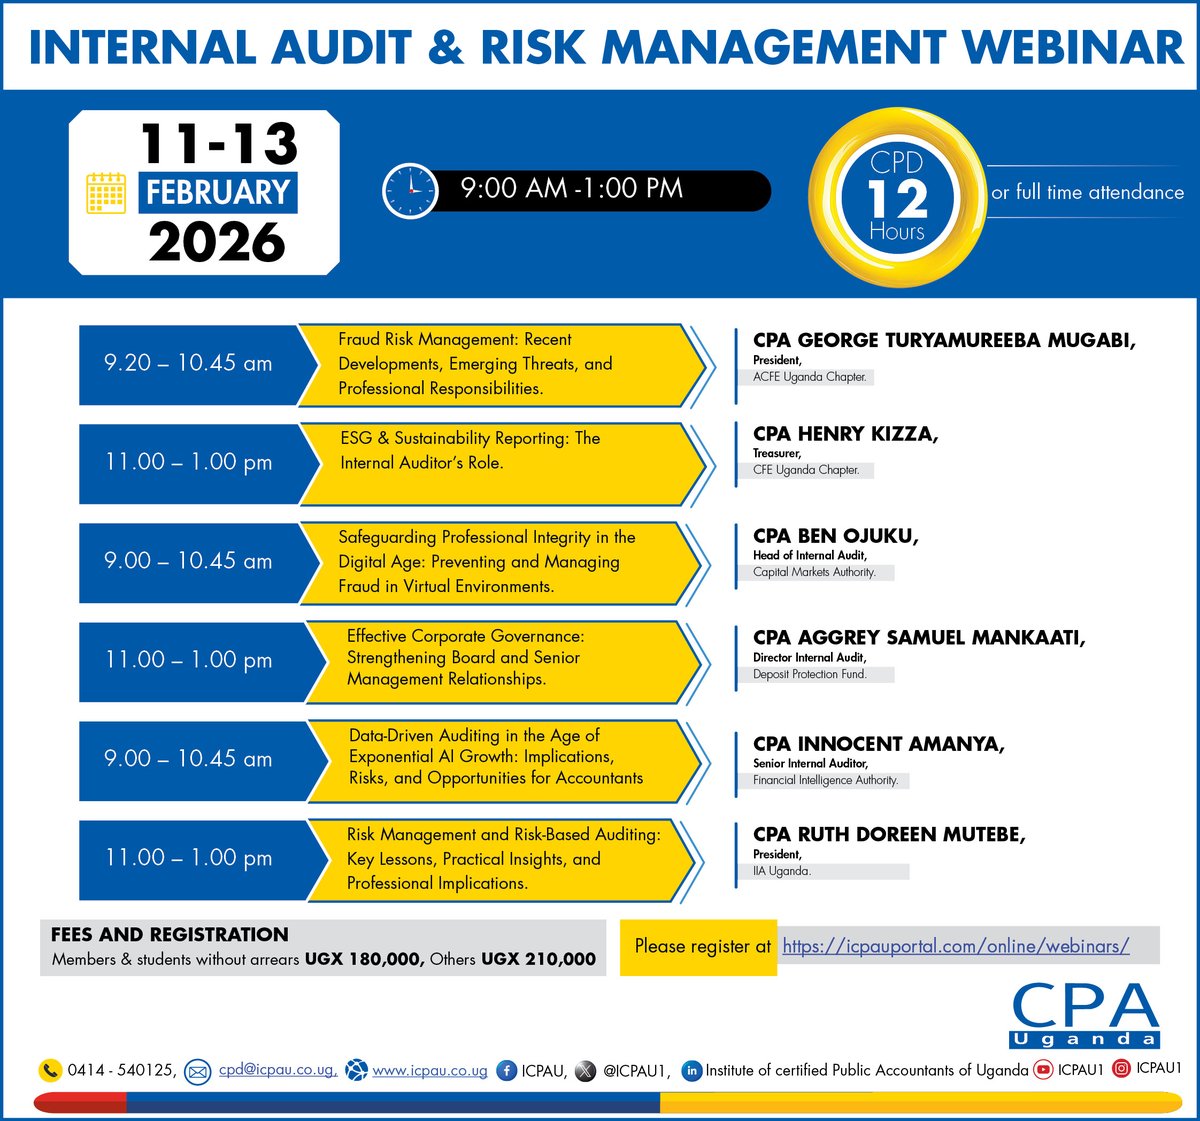
Task: Click ICPAU text beside the Facebook icon
Action: 543,1070
